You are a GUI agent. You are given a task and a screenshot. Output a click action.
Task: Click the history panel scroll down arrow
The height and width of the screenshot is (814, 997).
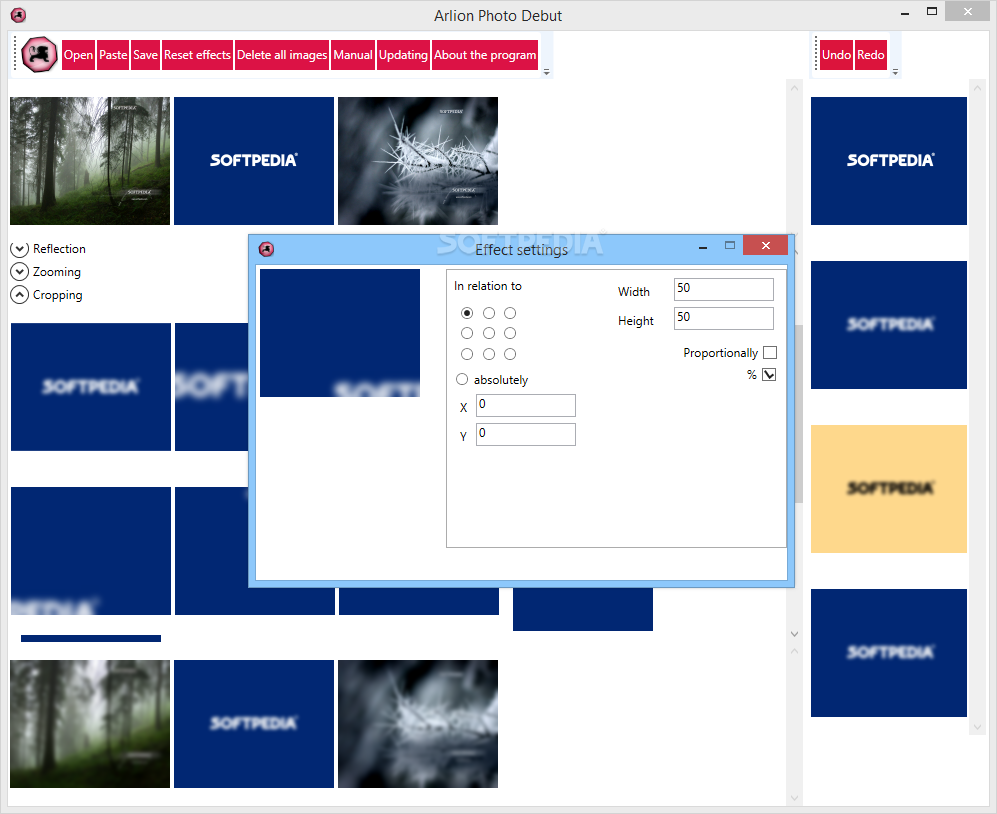point(977,727)
